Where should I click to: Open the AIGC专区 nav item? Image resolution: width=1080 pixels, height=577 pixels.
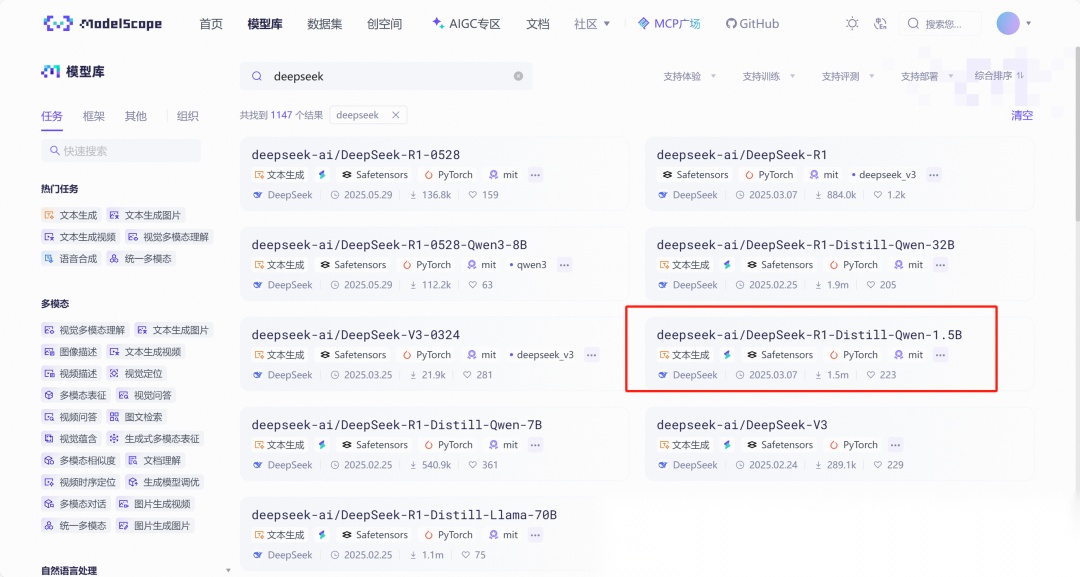[x=466, y=24]
